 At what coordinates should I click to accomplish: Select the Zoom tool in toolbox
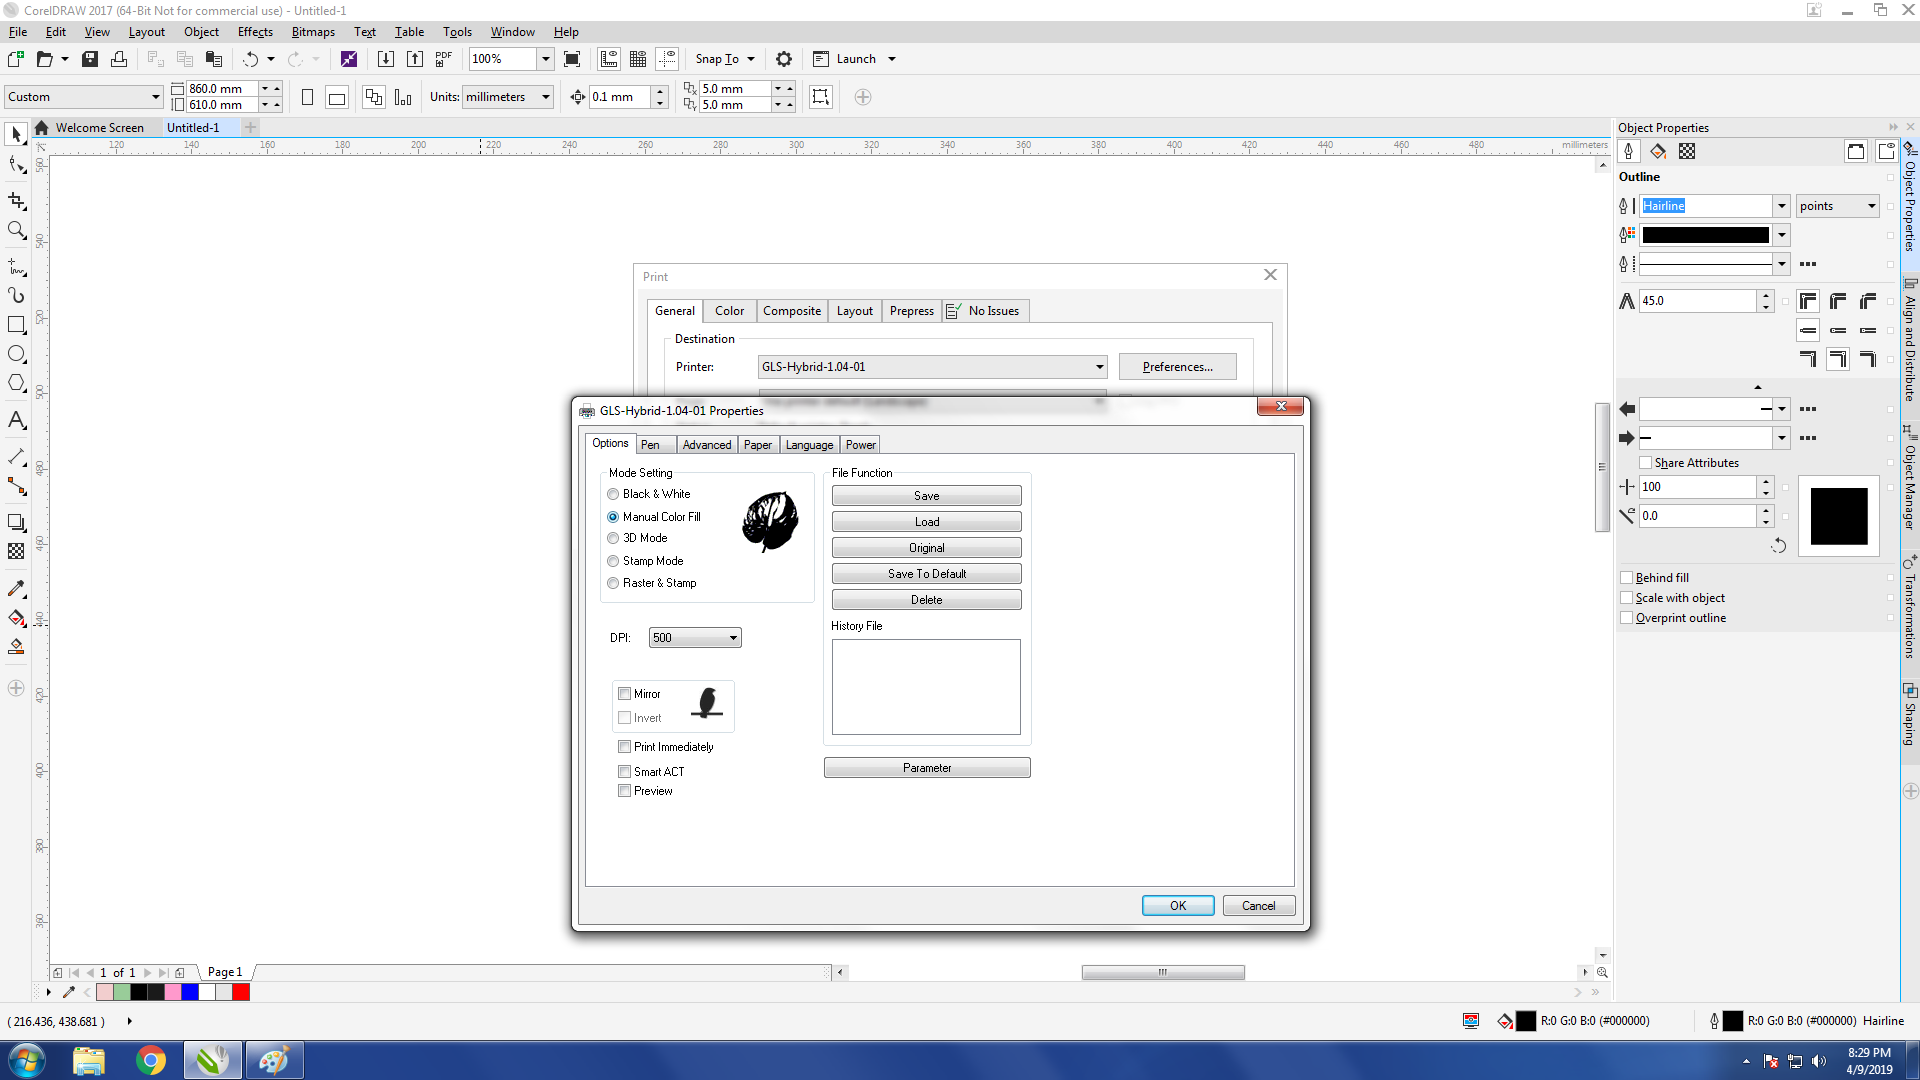point(16,231)
